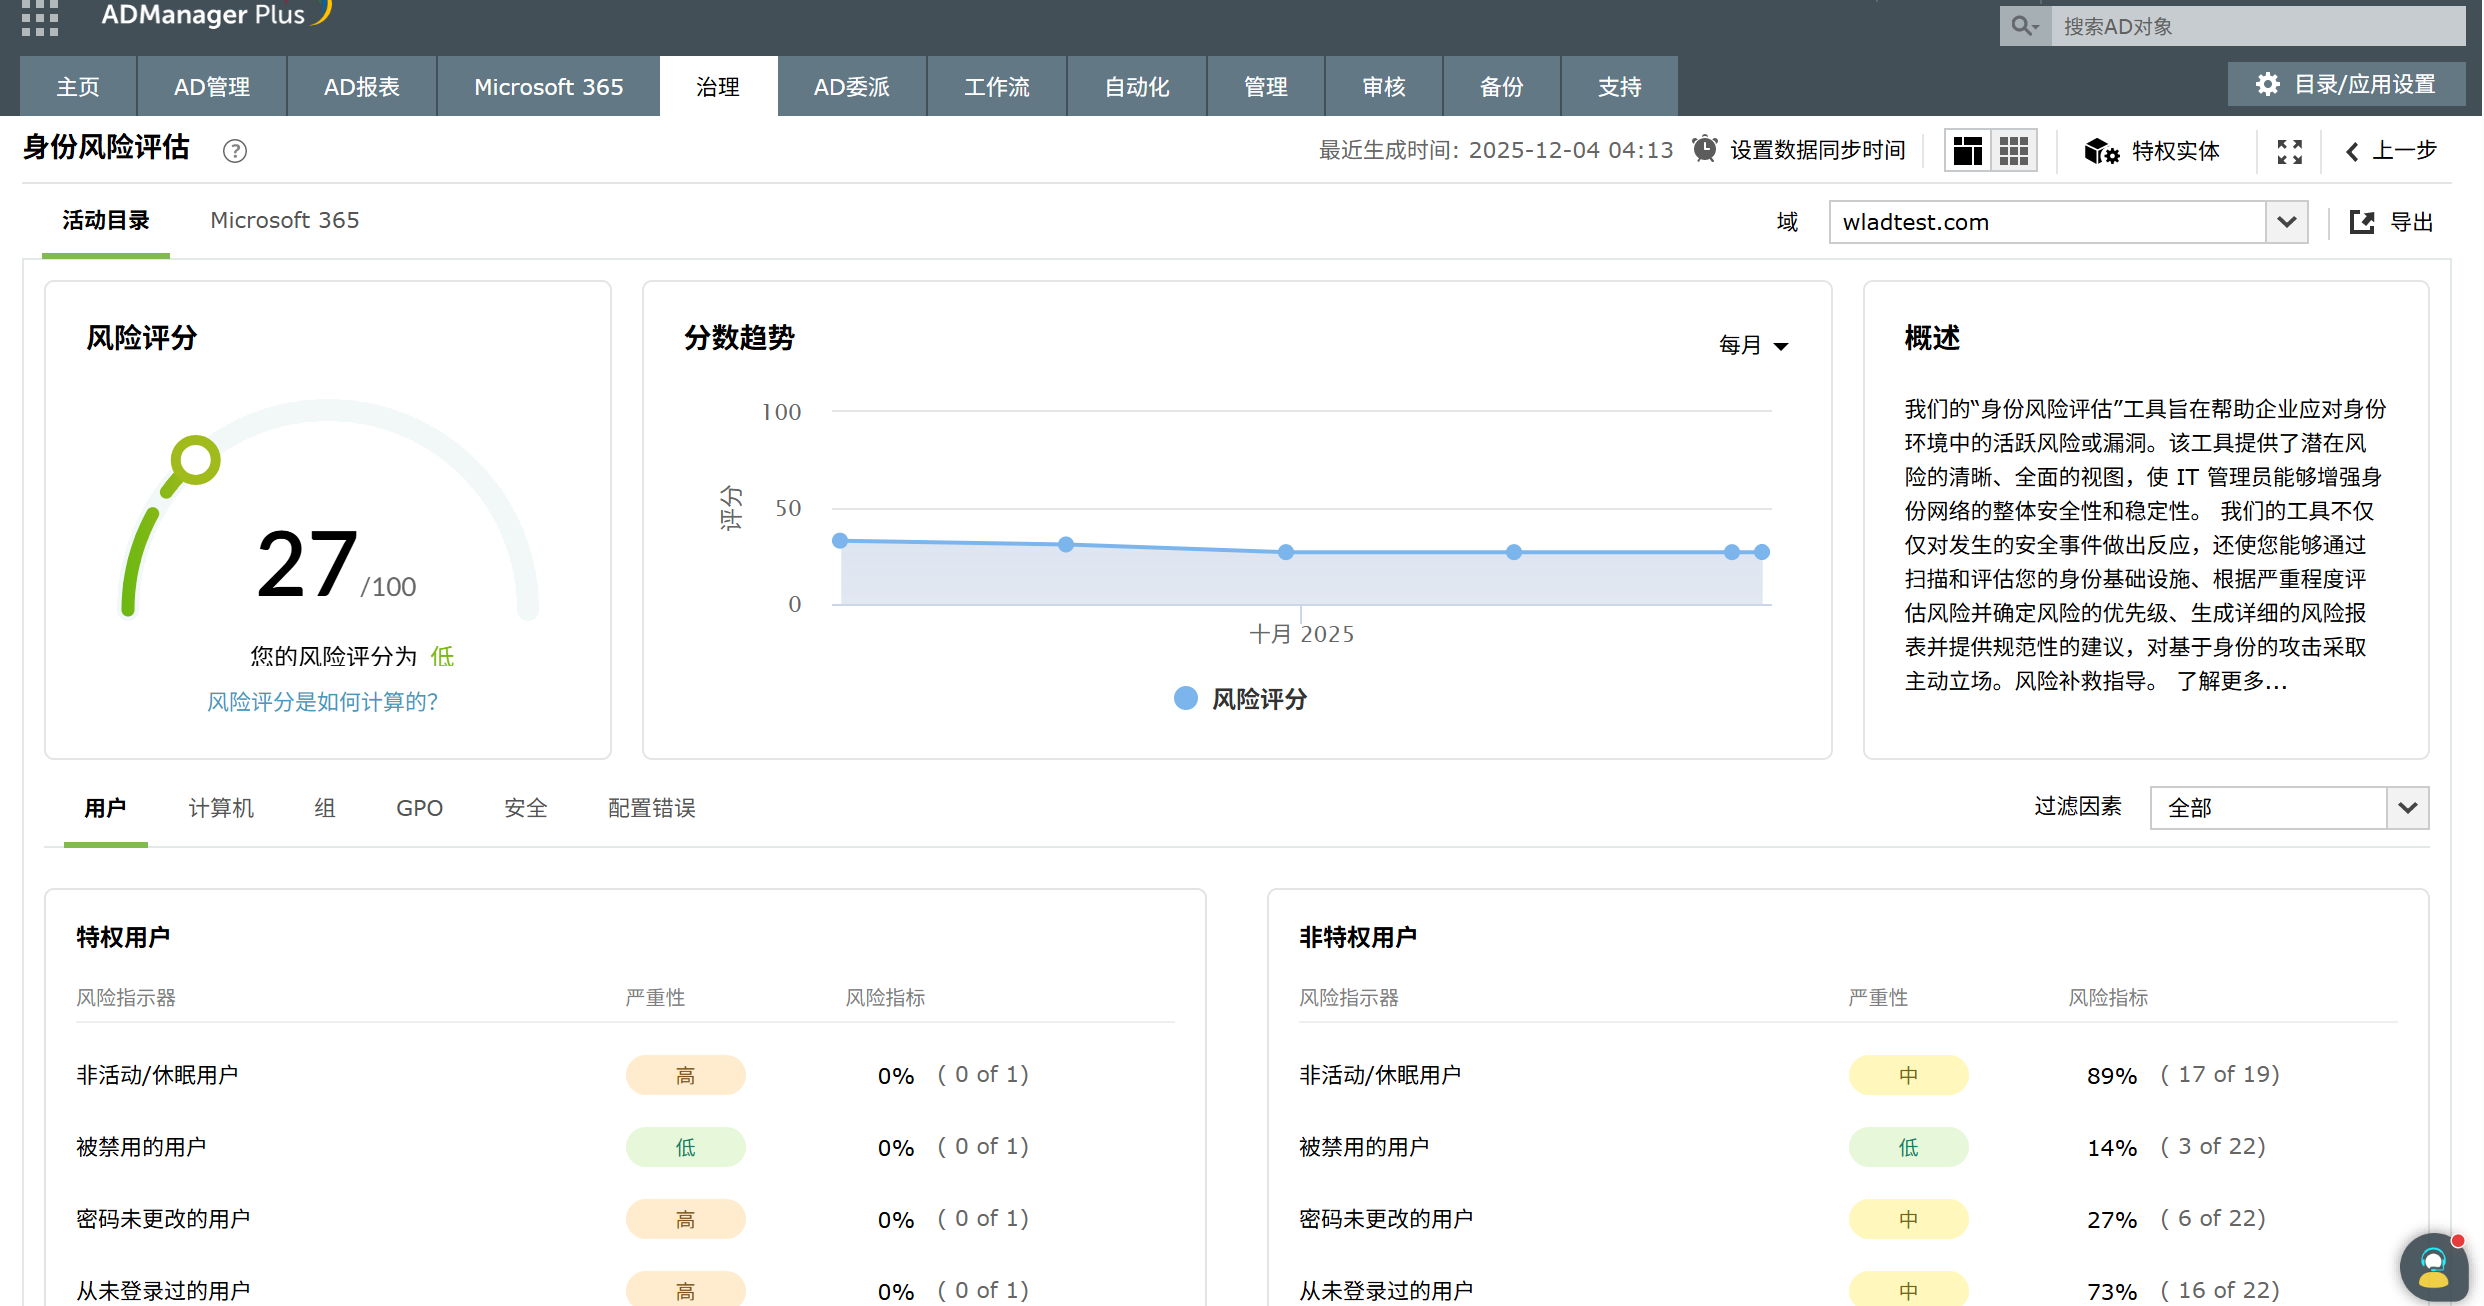
Task: Open privileged entities (特权实体) icon
Action: 2101,151
